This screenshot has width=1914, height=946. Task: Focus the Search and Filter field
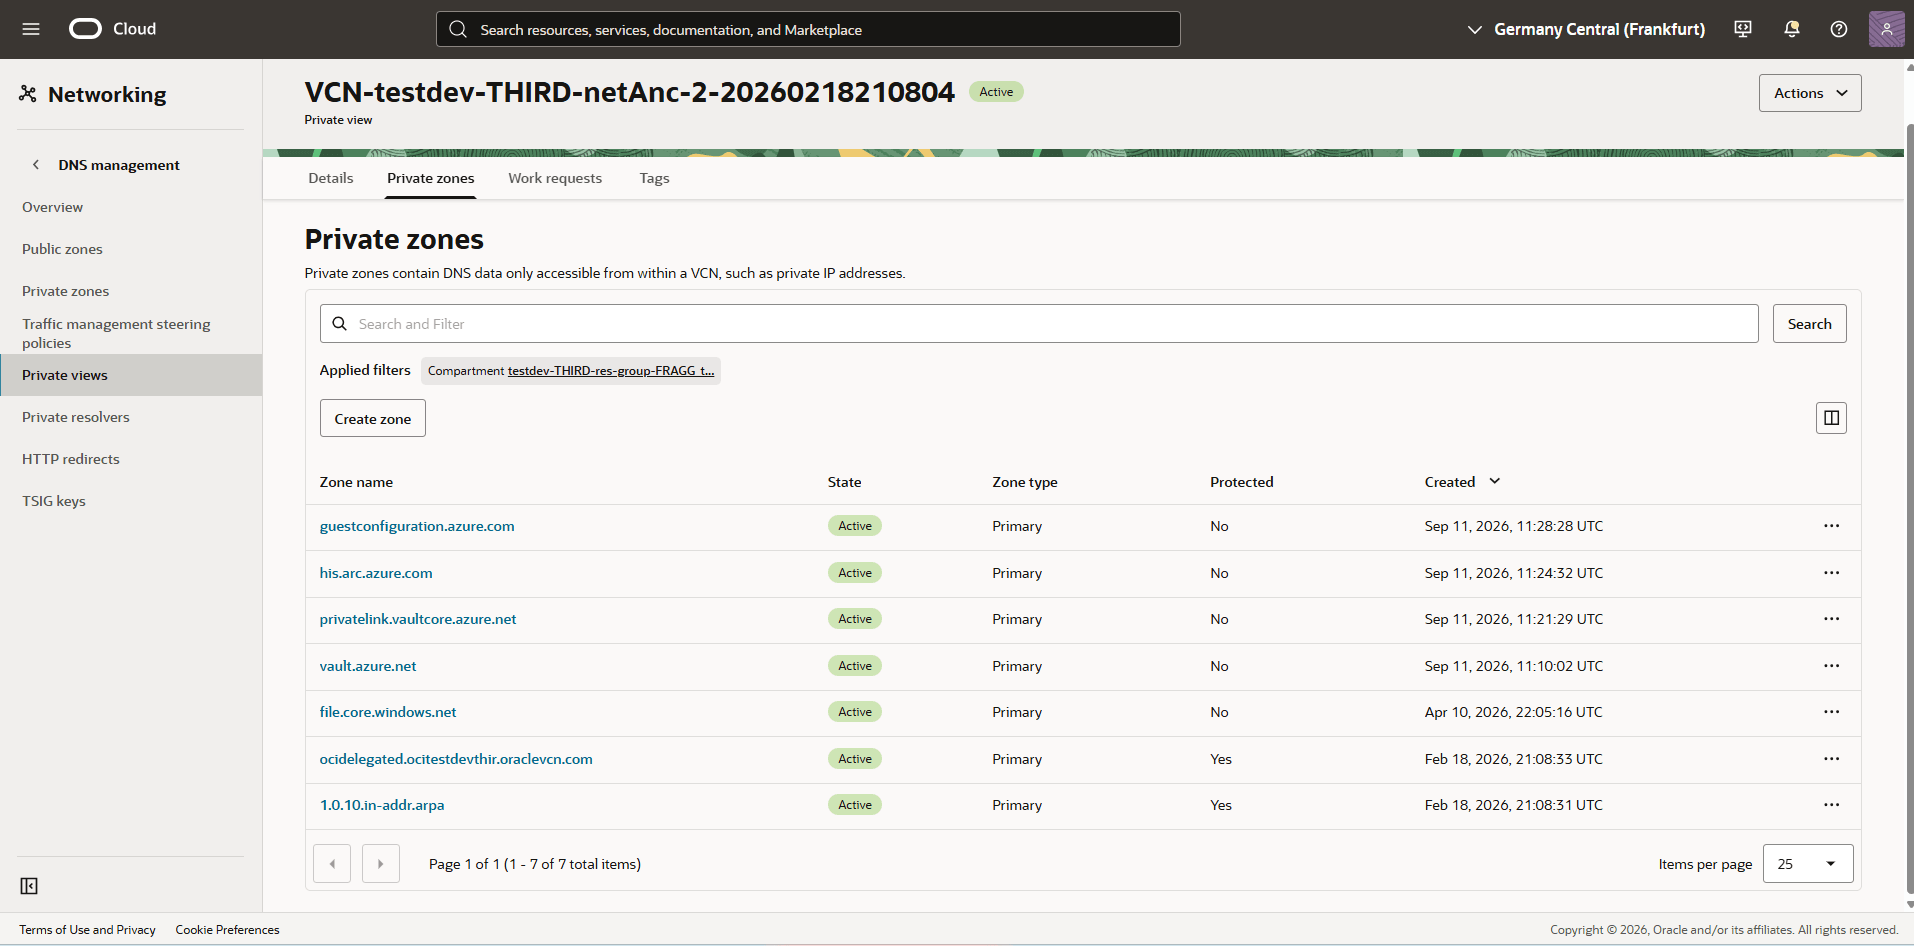pyautogui.click(x=1039, y=324)
